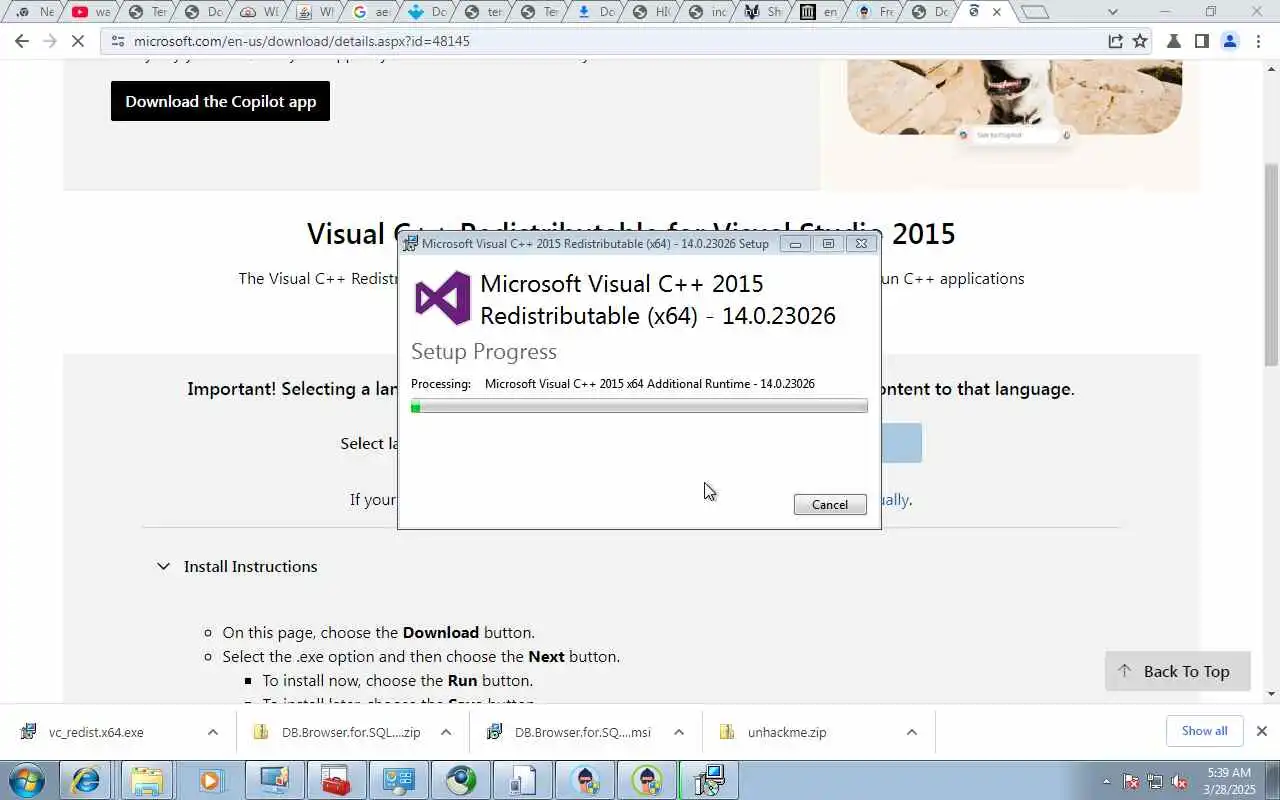Open vc_redist.x64.exe download options arrow
Screen dimensions: 1280x800
point(212,732)
